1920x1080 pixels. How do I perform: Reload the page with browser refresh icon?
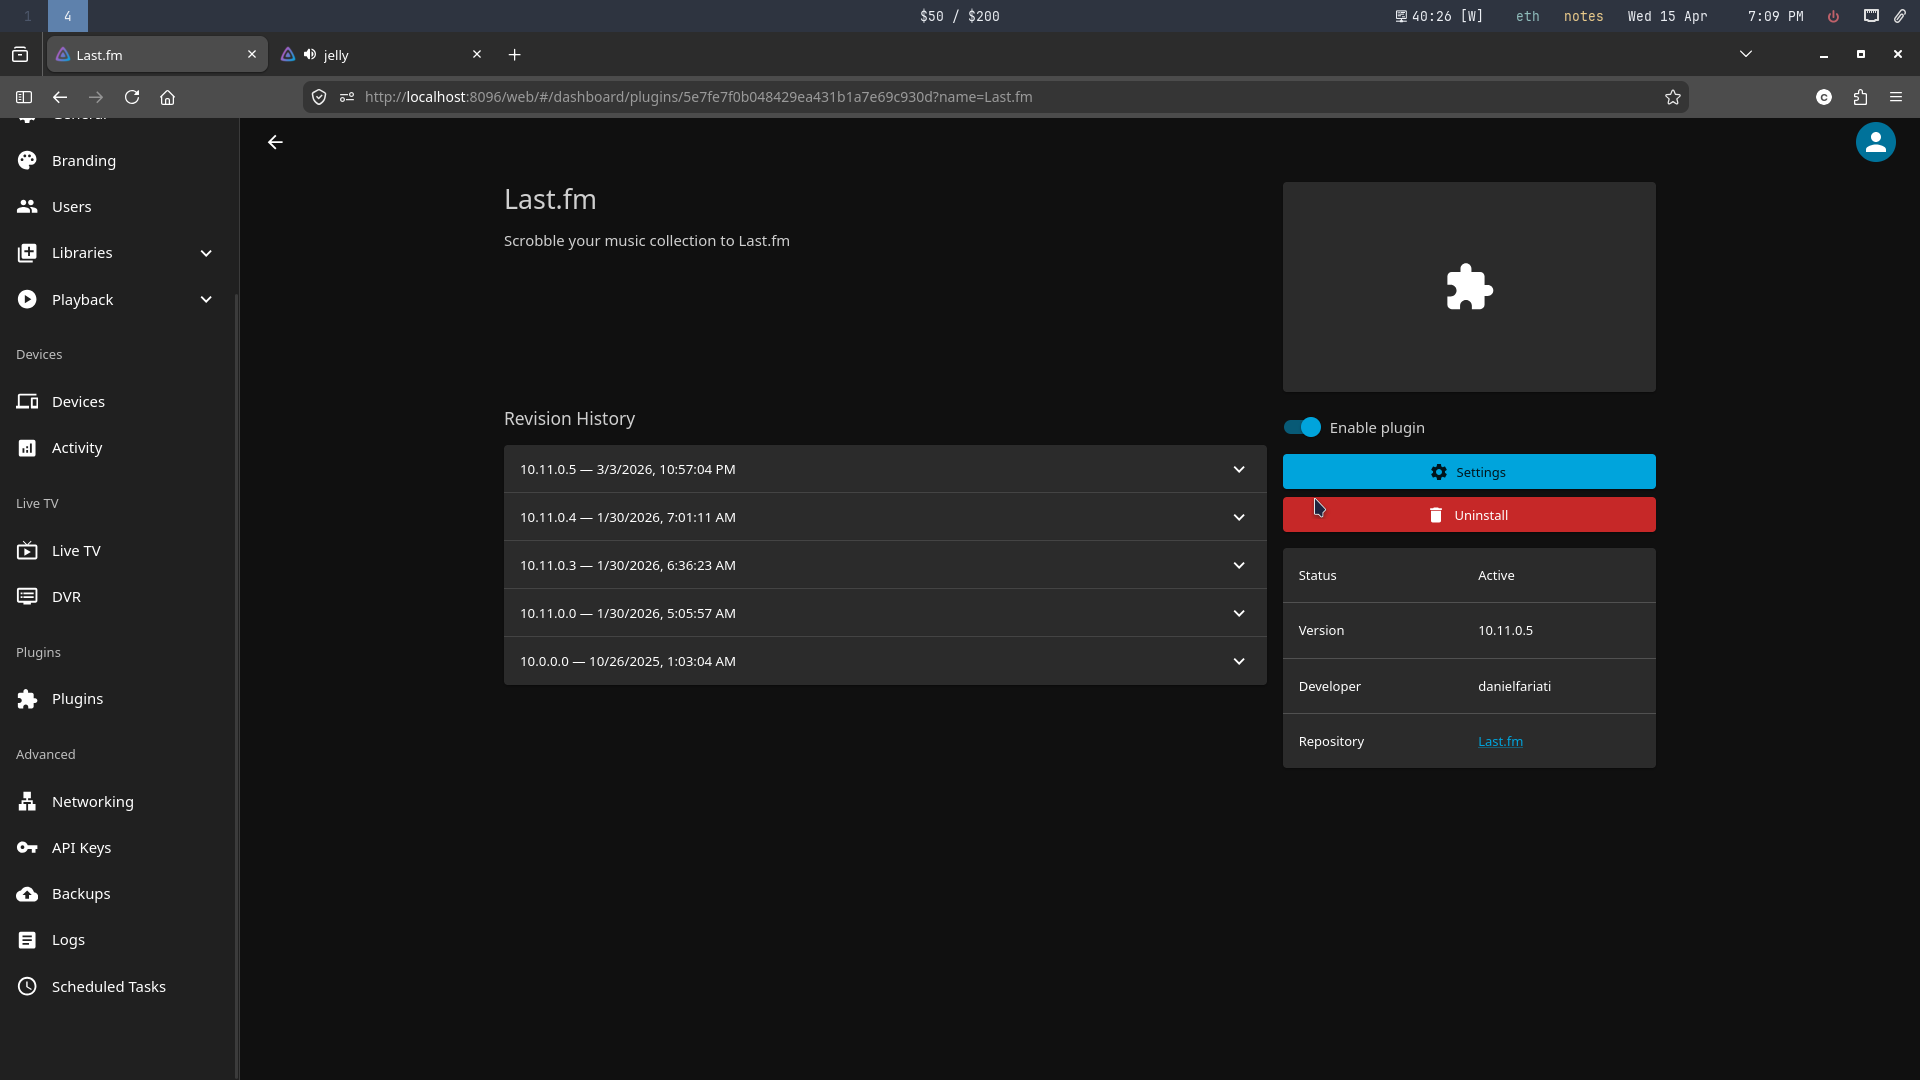point(132,97)
